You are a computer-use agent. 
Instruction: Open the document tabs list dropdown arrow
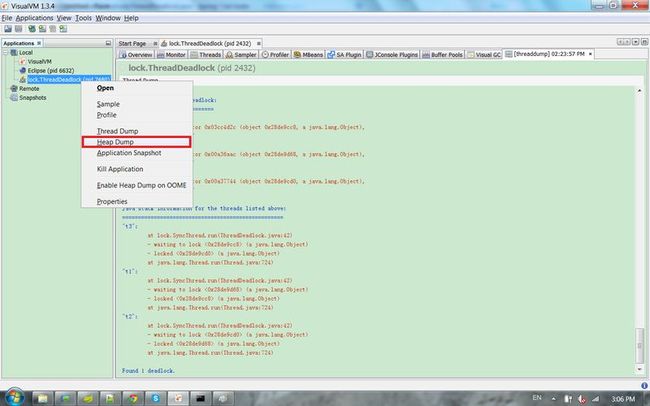(x=636, y=42)
